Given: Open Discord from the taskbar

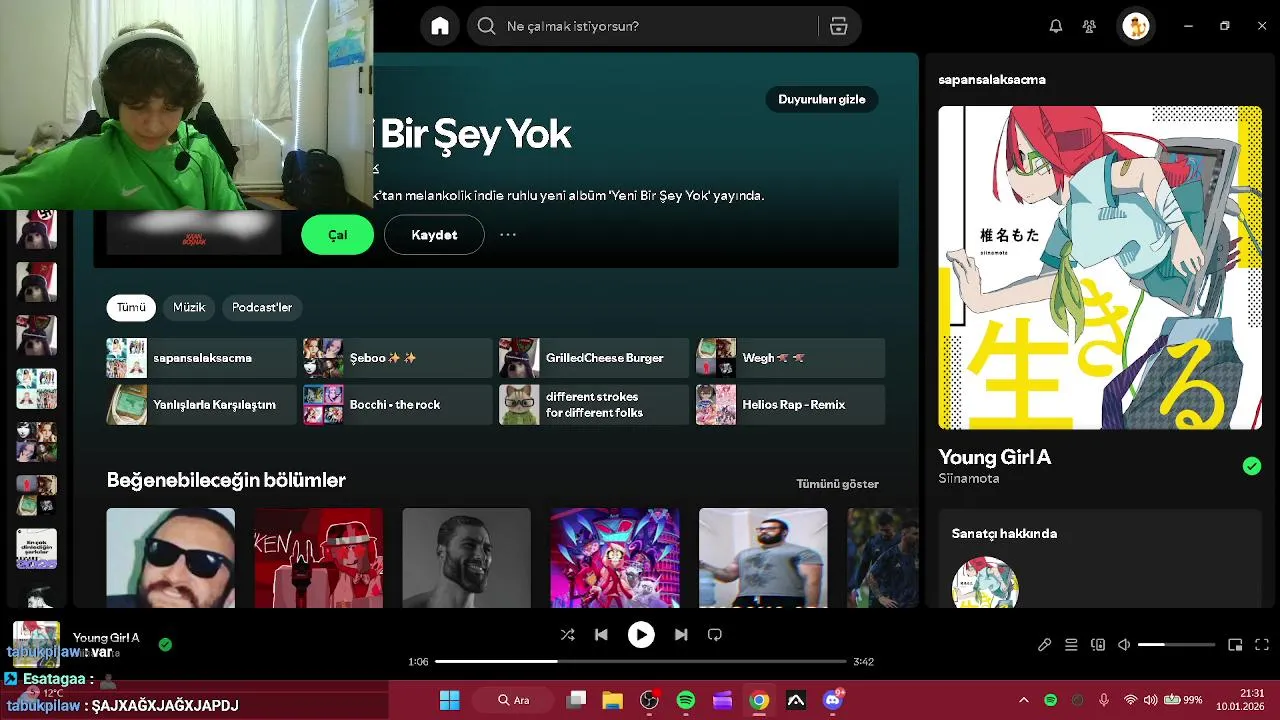Looking at the screenshot, I should click(x=832, y=700).
